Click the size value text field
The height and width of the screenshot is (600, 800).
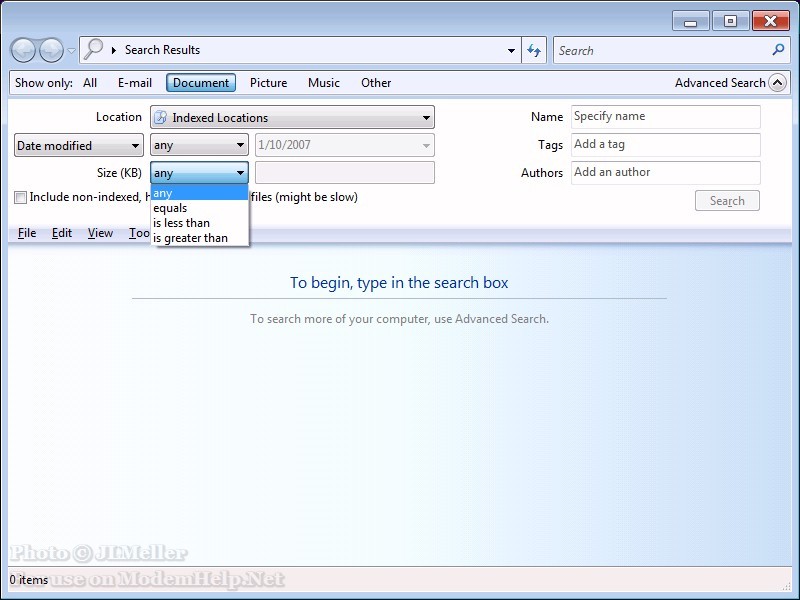345,172
